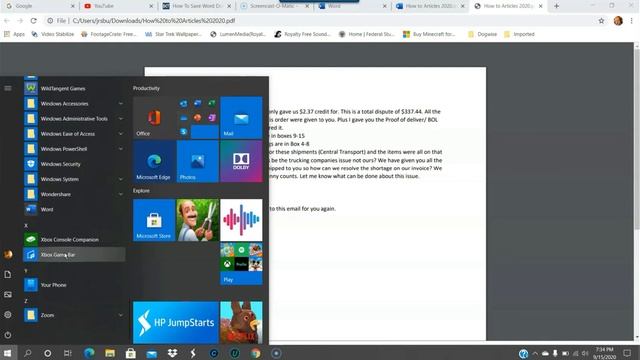The width and height of the screenshot is (640, 360).
Task: Open Dropbox from taskbar
Action: point(172,353)
